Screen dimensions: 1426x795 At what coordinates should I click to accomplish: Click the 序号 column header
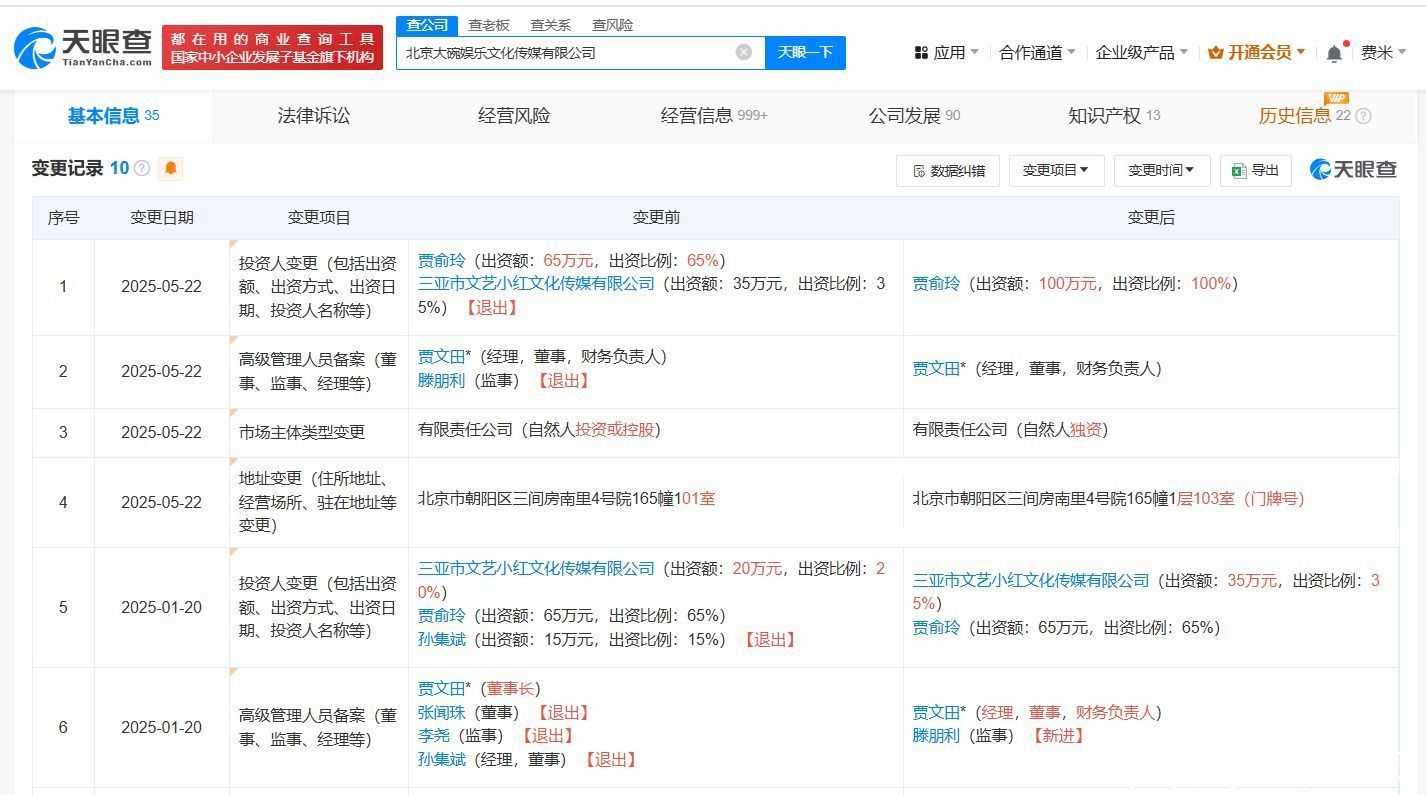pyautogui.click(x=64, y=217)
